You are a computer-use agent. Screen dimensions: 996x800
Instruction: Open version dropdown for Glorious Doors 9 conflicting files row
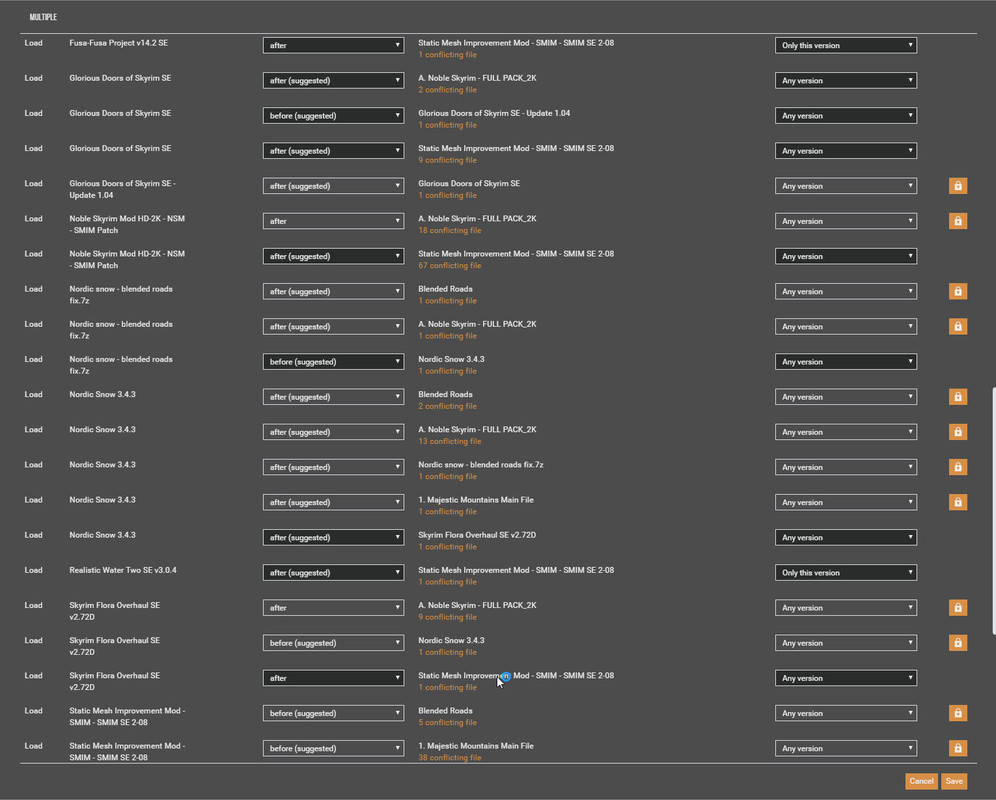coord(845,151)
